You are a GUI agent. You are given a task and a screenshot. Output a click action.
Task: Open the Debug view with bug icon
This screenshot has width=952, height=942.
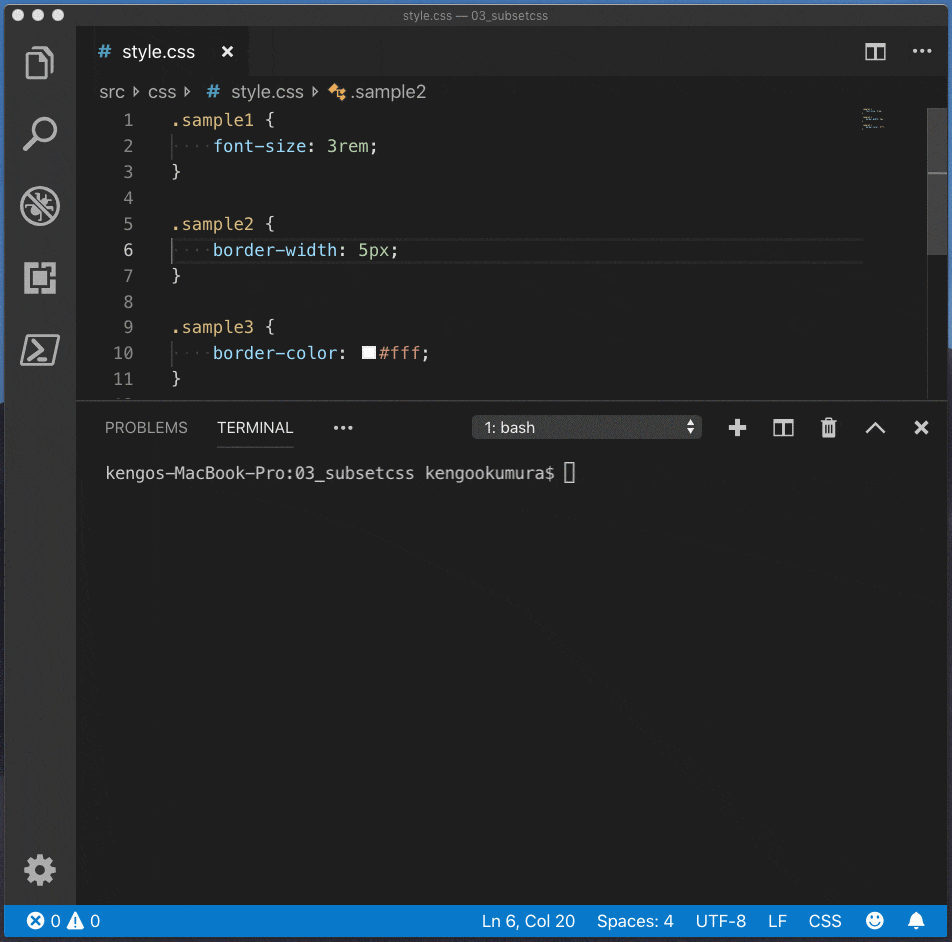[40, 206]
